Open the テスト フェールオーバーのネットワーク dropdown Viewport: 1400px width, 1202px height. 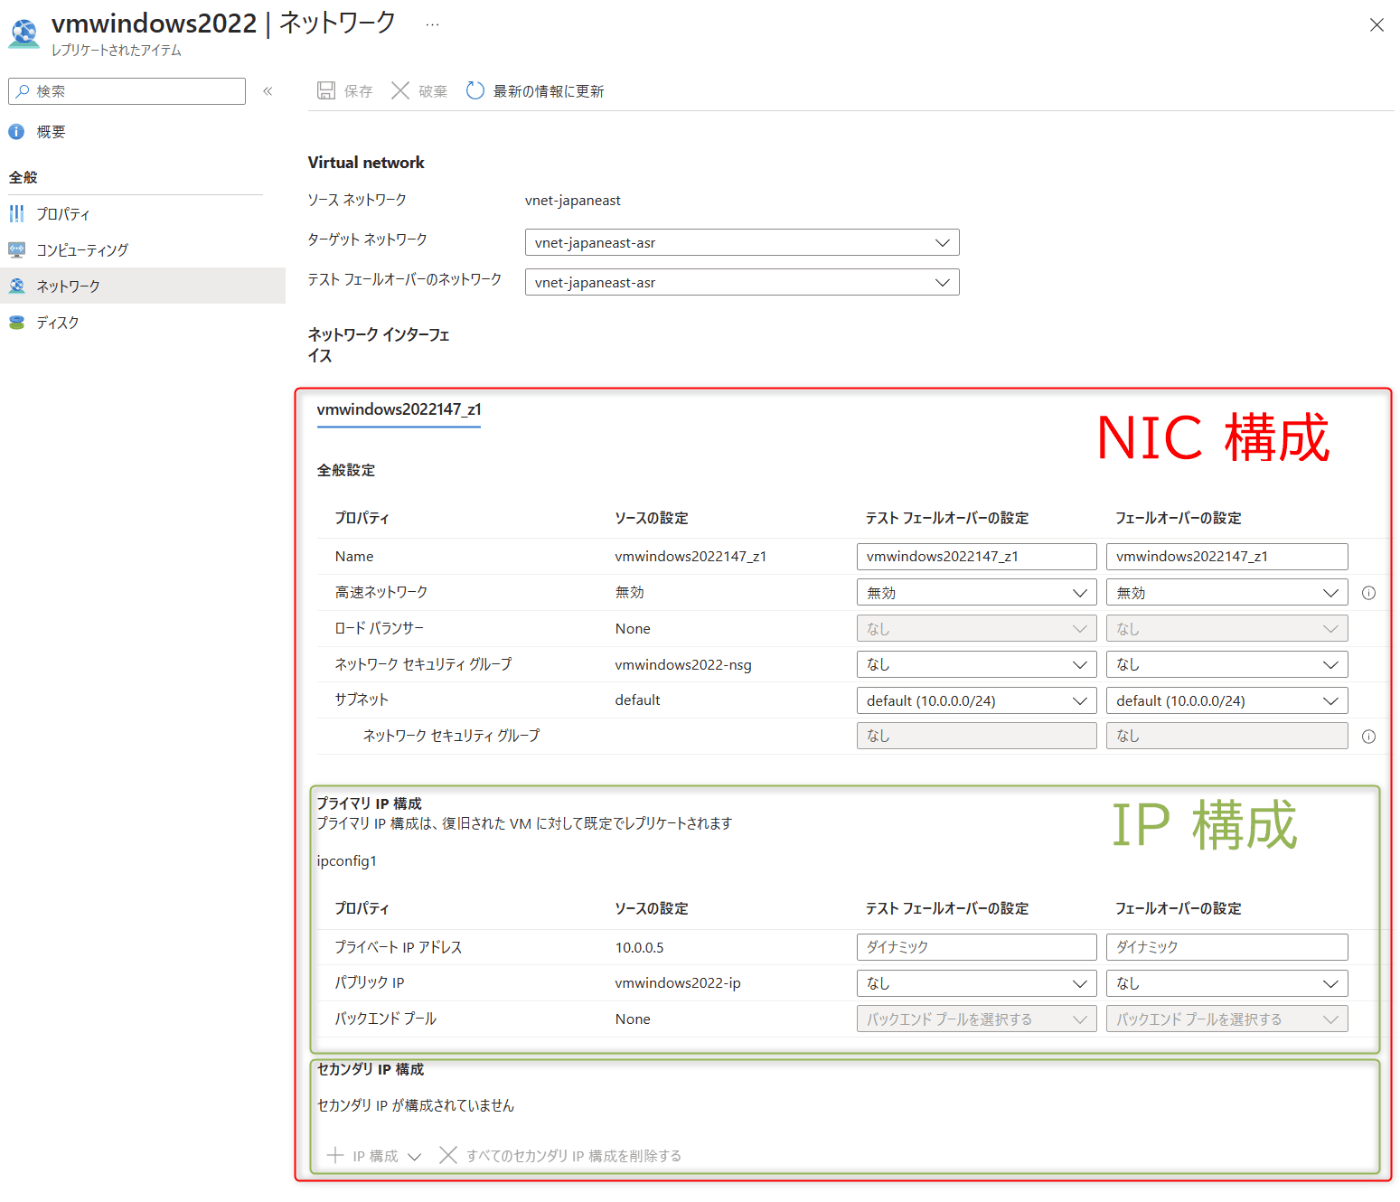point(742,283)
